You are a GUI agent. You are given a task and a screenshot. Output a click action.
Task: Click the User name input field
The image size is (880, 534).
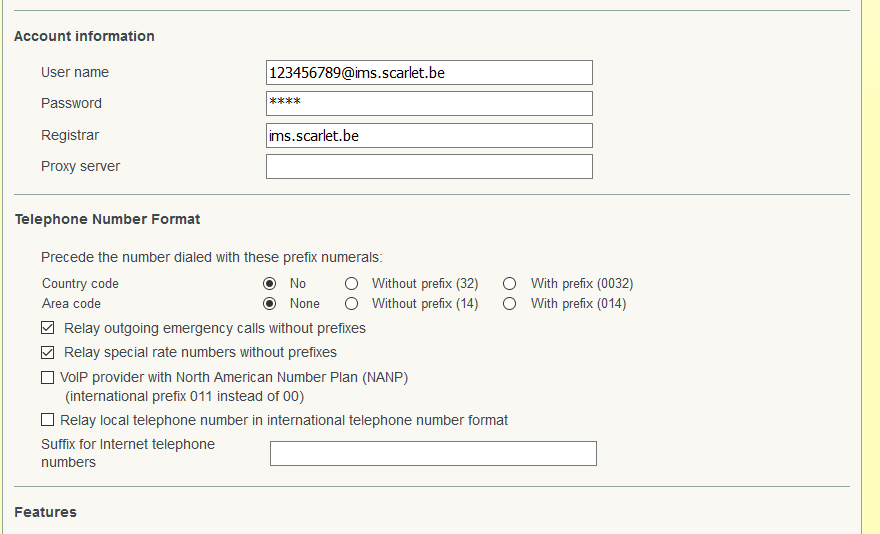point(429,73)
